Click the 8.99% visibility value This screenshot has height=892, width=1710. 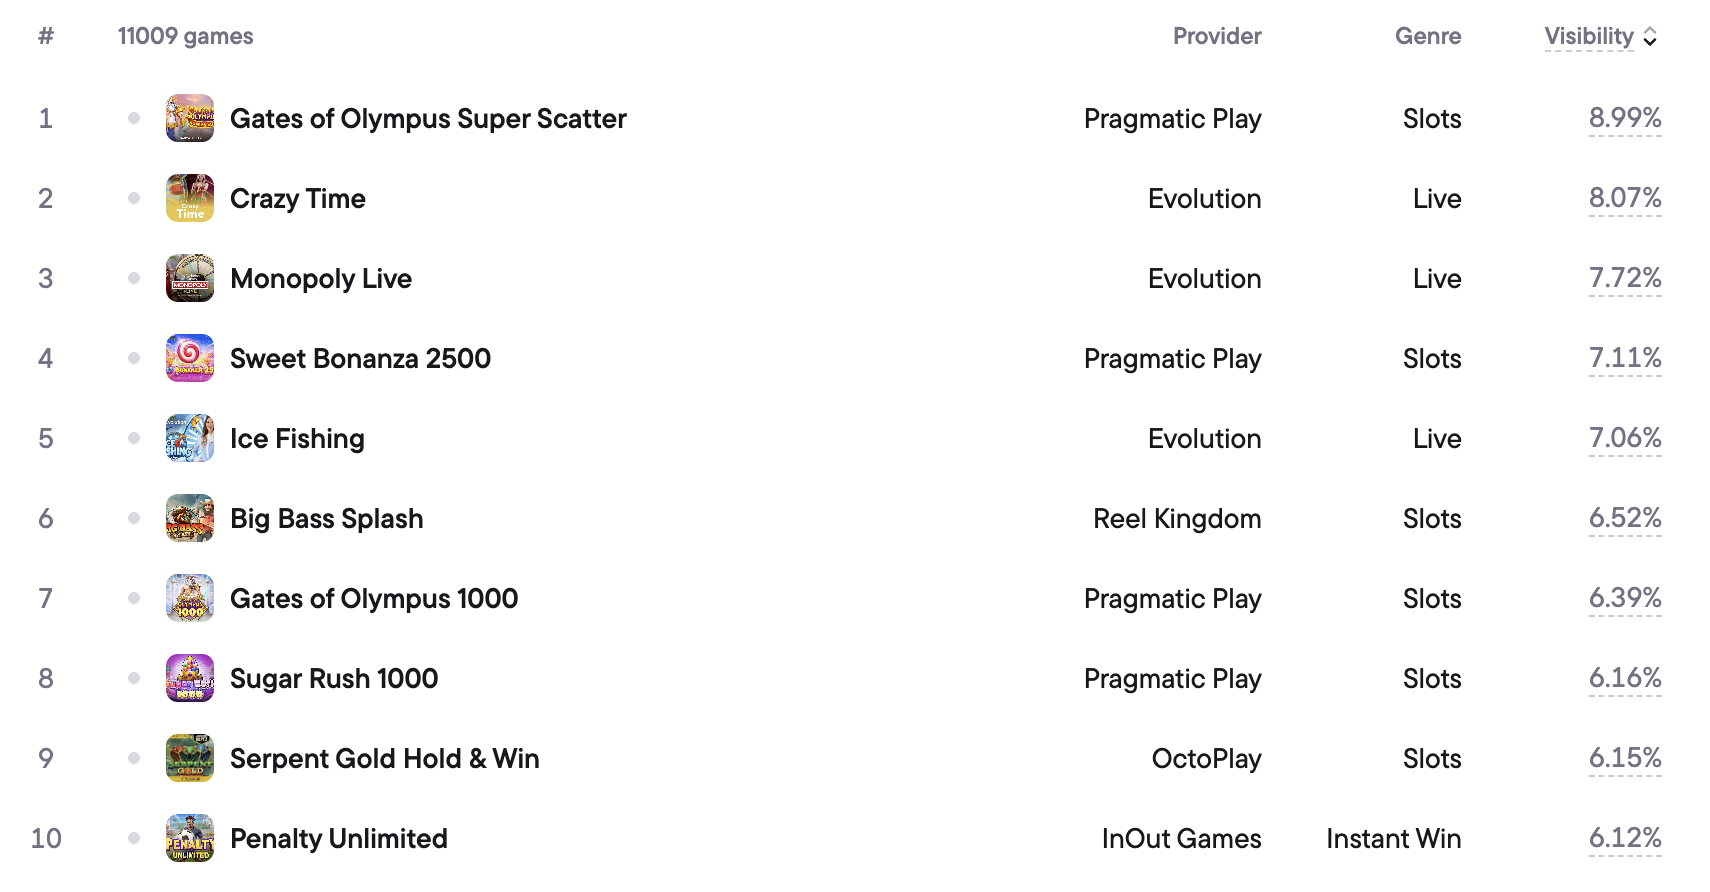(x=1625, y=118)
